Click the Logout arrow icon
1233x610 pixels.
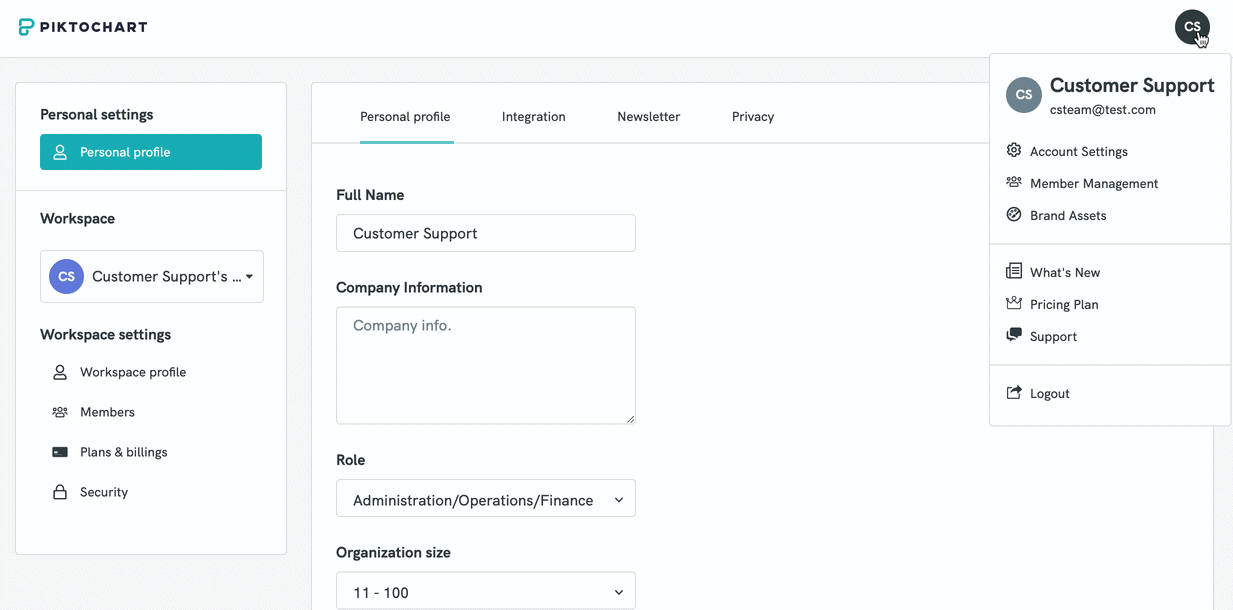[x=1014, y=393]
